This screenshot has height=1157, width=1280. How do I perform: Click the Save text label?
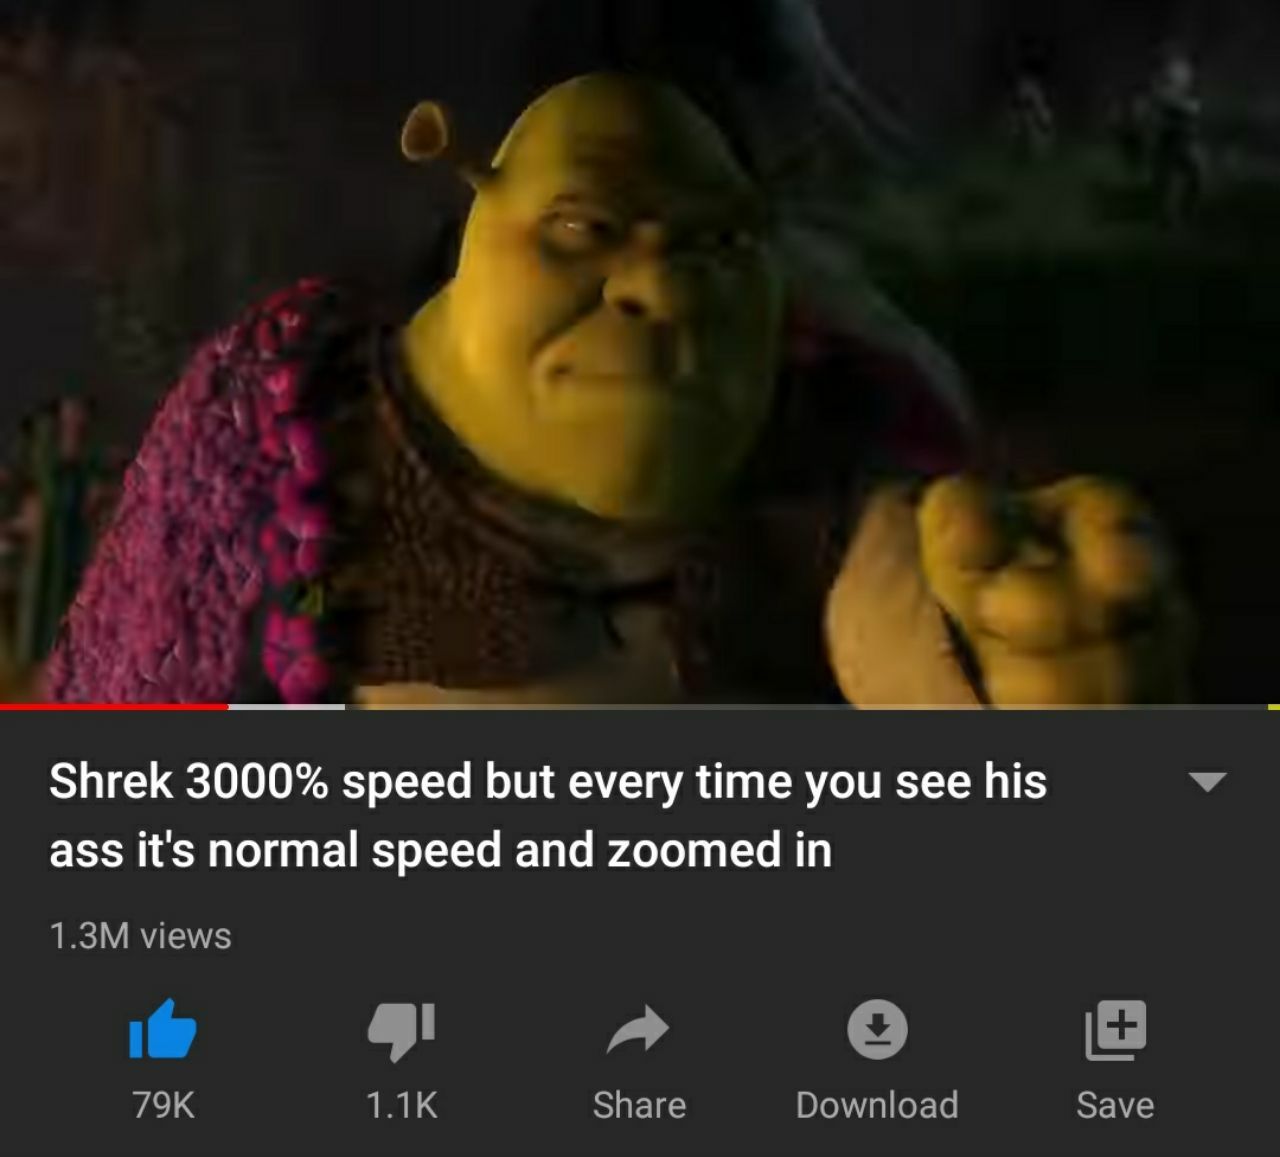tap(1115, 1105)
